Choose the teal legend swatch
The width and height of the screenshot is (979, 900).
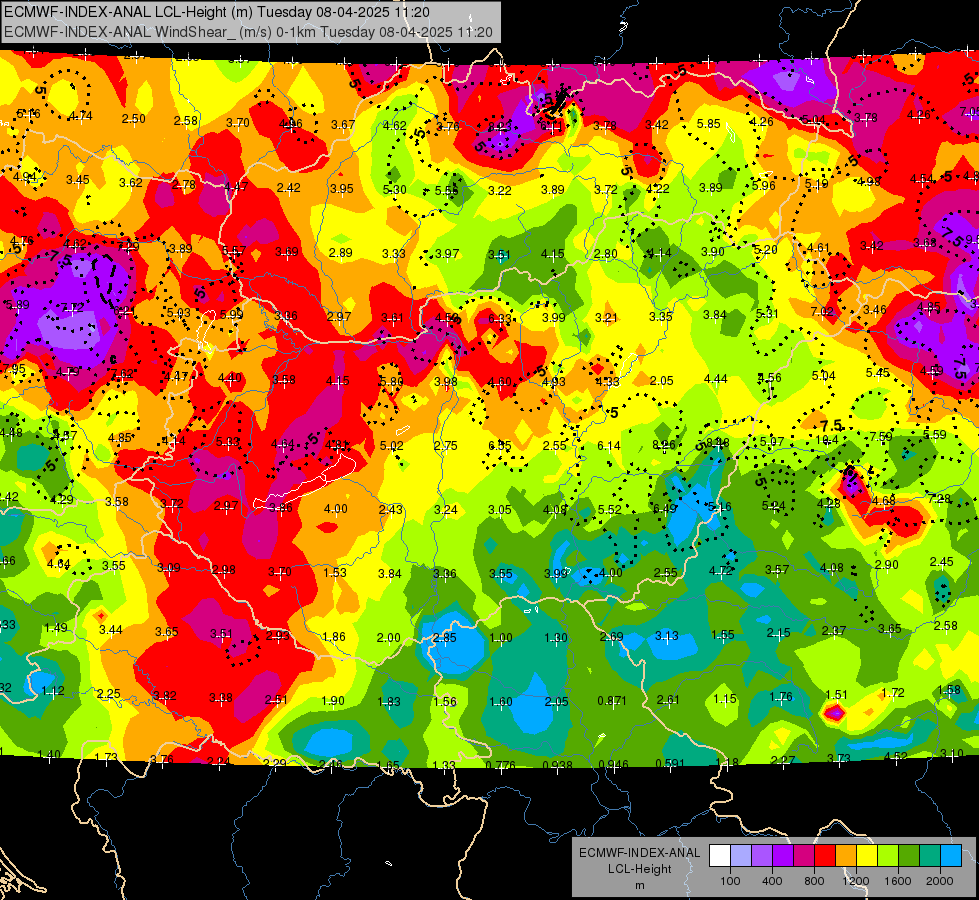(930, 855)
